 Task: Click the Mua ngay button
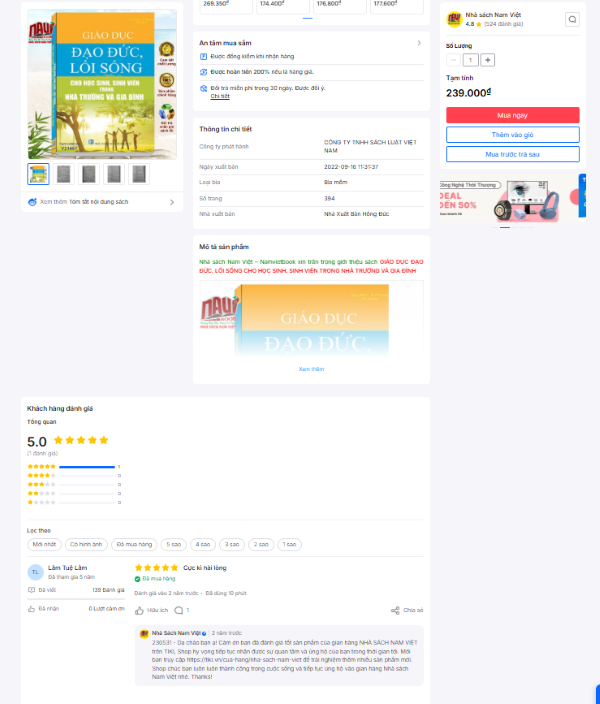(512, 115)
